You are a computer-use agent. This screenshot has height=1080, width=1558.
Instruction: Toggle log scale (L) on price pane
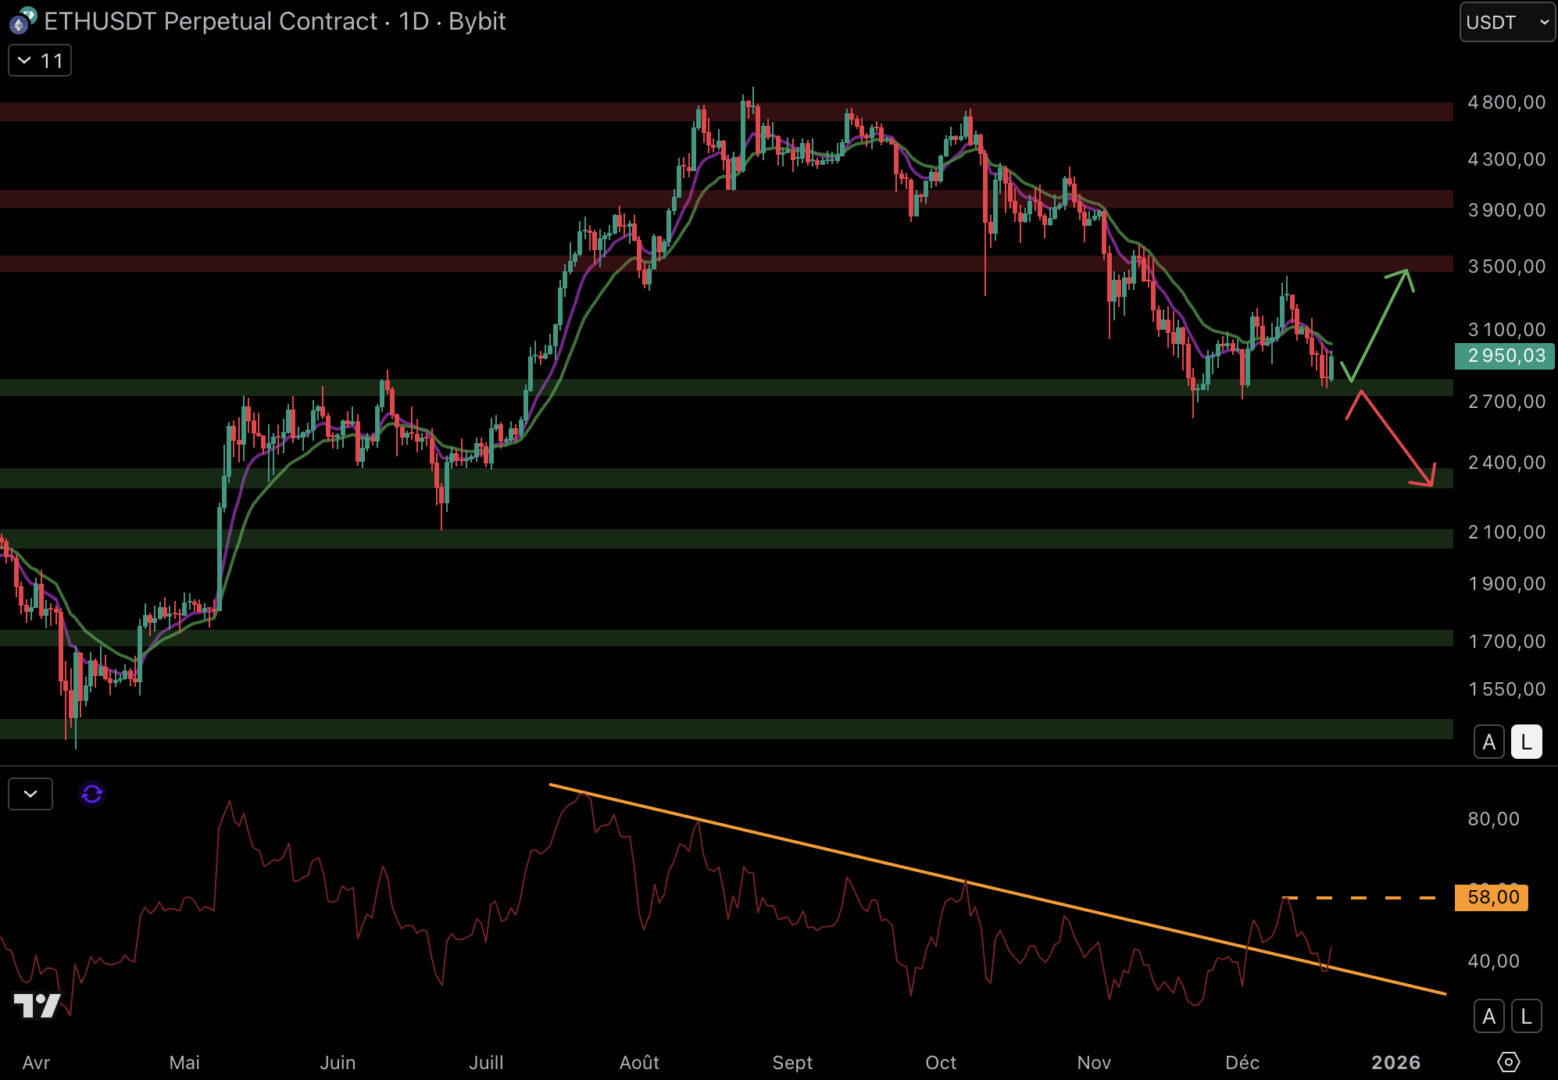[x=1526, y=742]
